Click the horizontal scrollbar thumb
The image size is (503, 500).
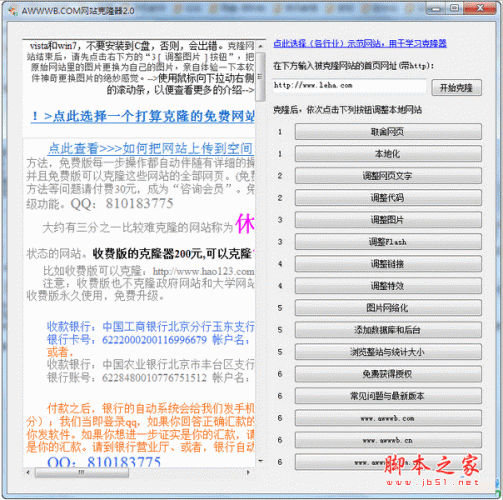pyautogui.click(x=82, y=472)
